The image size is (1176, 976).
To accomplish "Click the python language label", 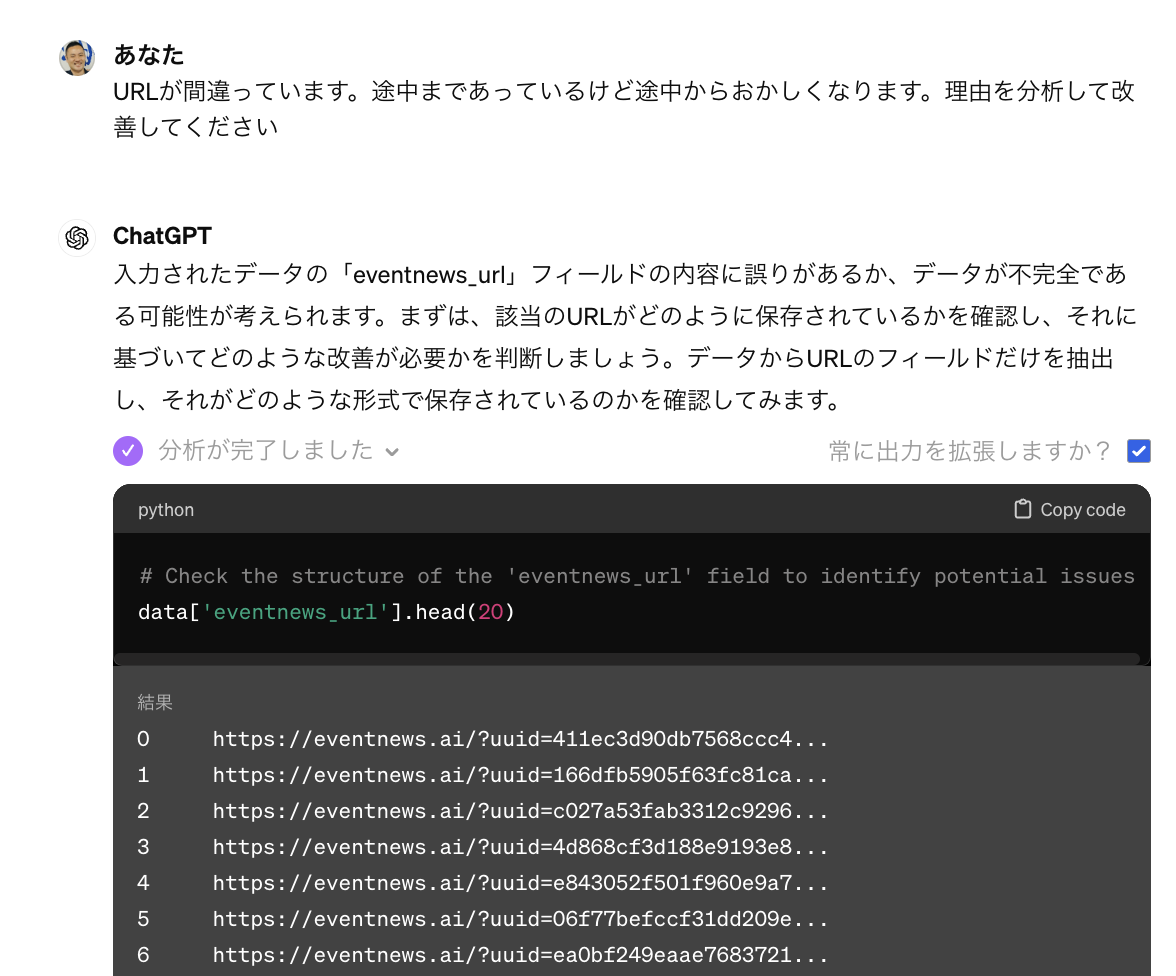I will (166, 510).
